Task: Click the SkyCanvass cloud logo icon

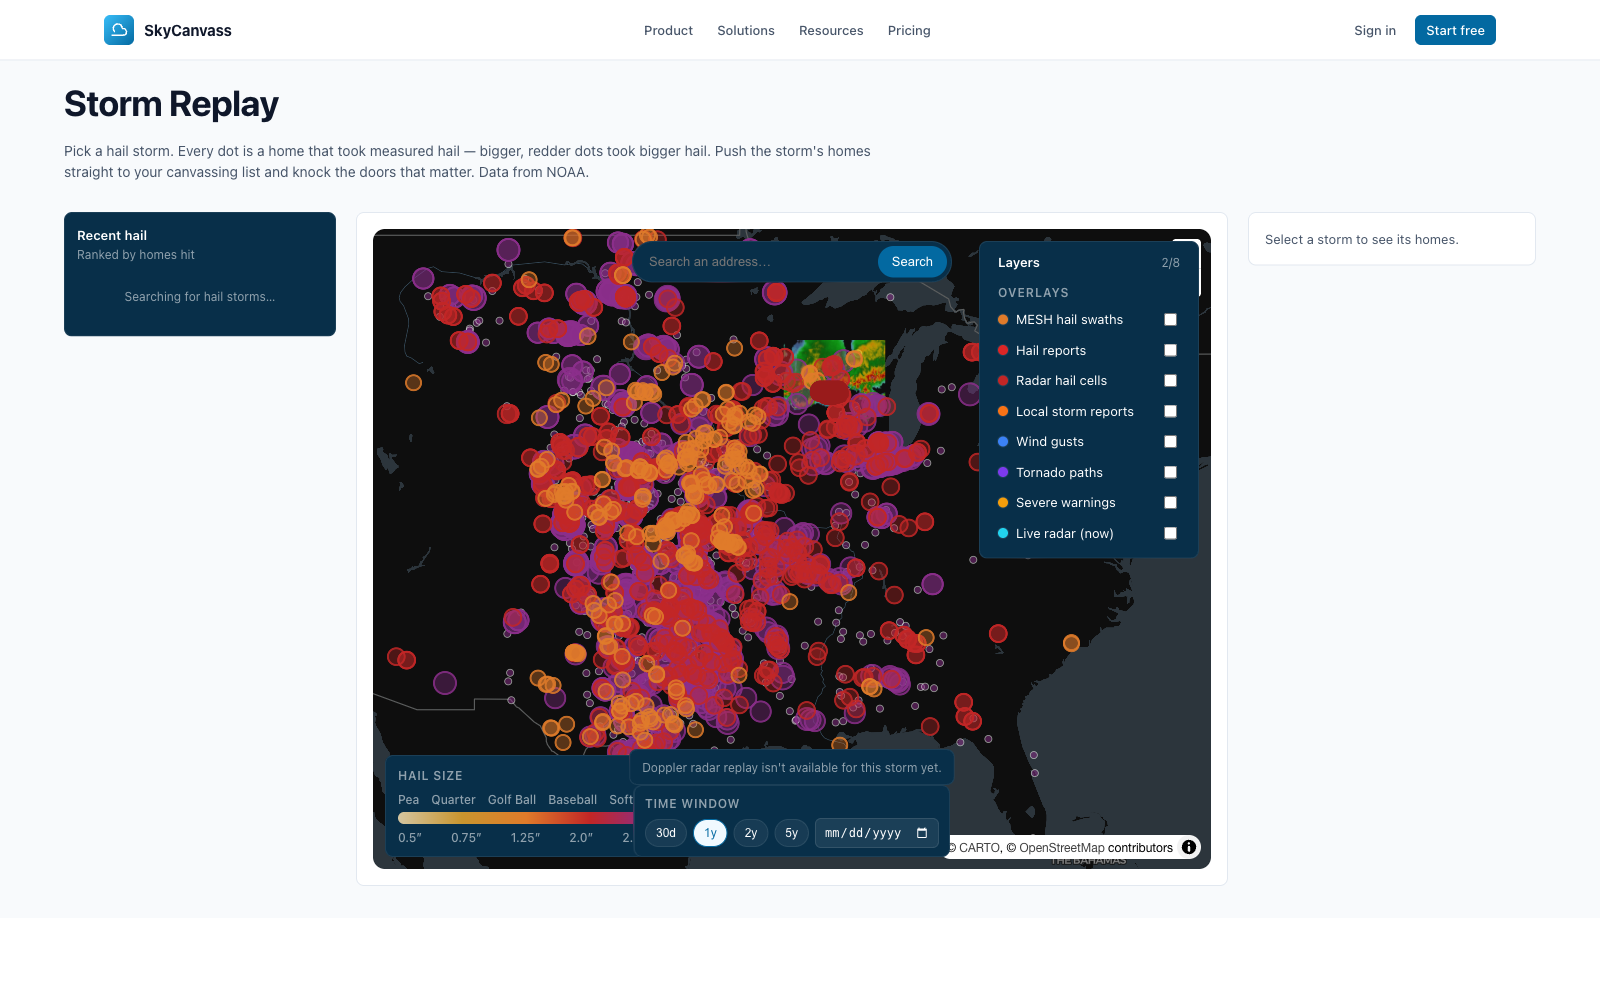Action: (x=119, y=30)
